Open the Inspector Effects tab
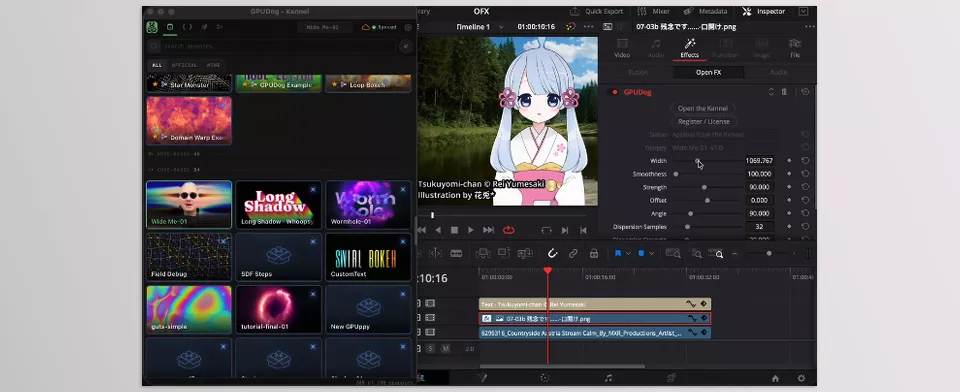The width and height of the screenshot is (960, 392). click(689, 48)
